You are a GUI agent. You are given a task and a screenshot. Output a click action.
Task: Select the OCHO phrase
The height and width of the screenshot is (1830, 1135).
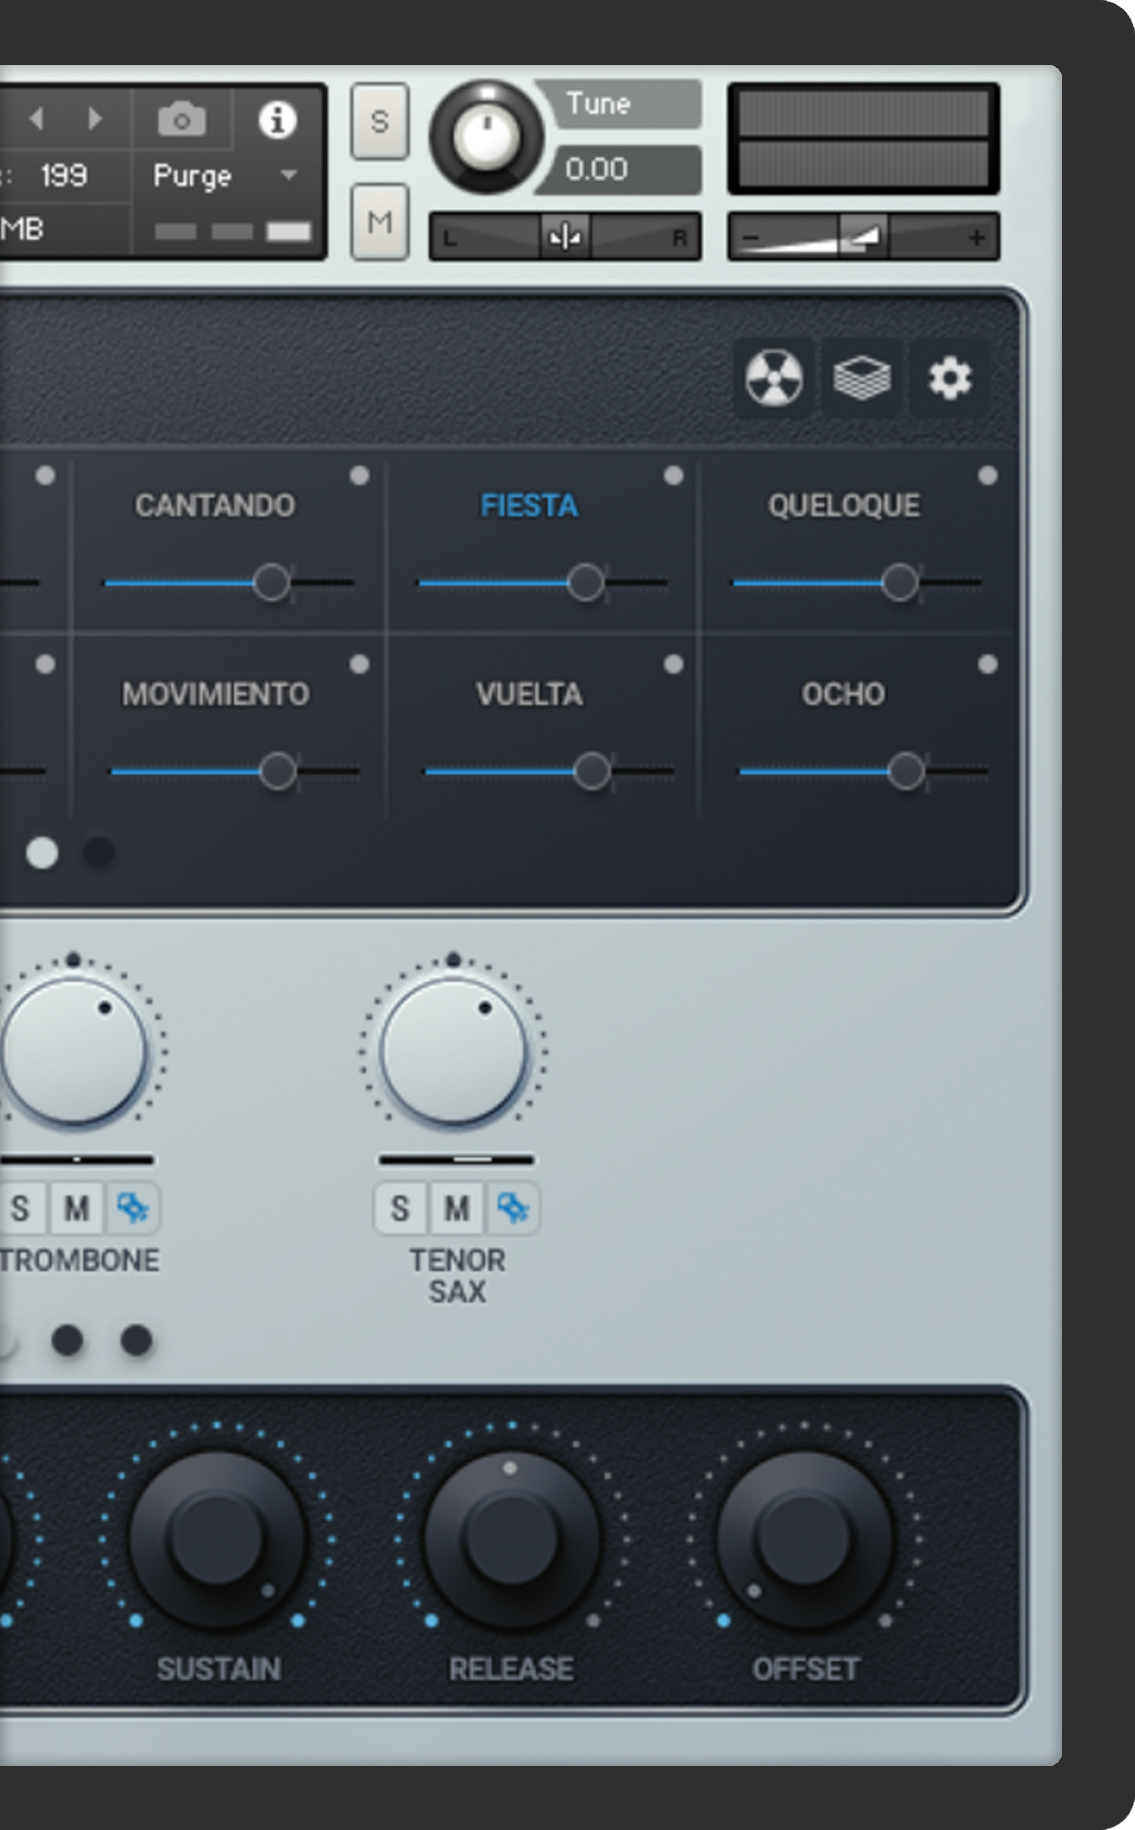pos(843,694)
